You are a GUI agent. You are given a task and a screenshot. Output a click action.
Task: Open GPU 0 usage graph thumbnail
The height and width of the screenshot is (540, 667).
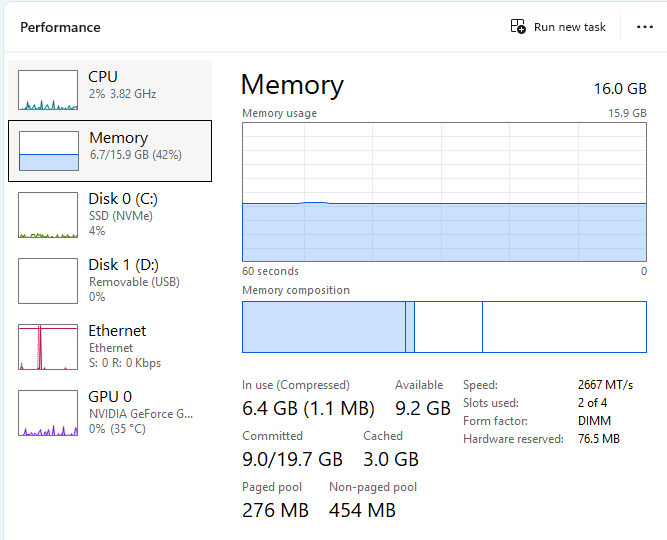coord(48,413)
